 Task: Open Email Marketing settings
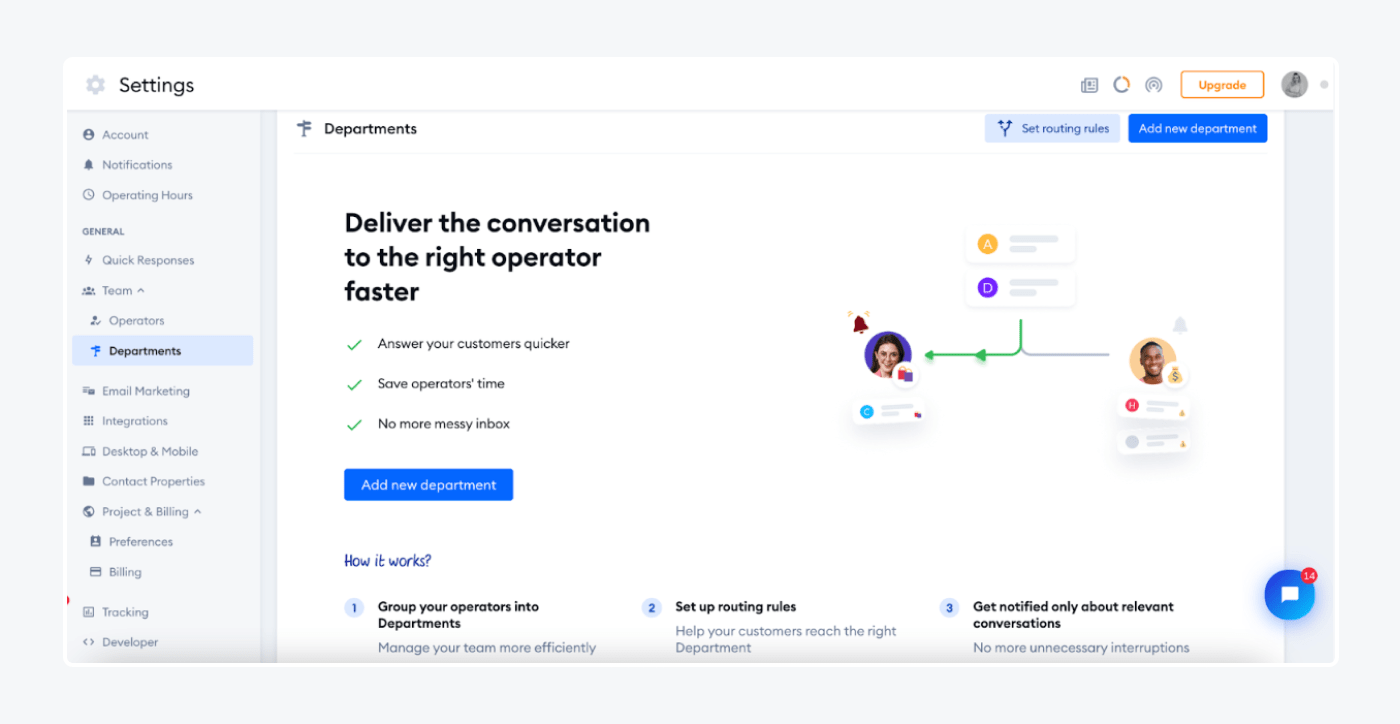pyautogui.click(x=146, y=391)
